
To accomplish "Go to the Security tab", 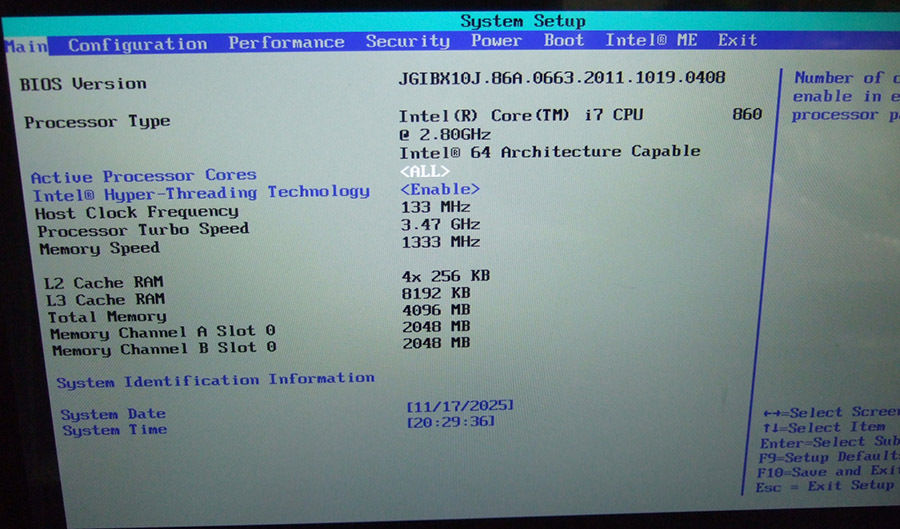I will click(408, 41).
